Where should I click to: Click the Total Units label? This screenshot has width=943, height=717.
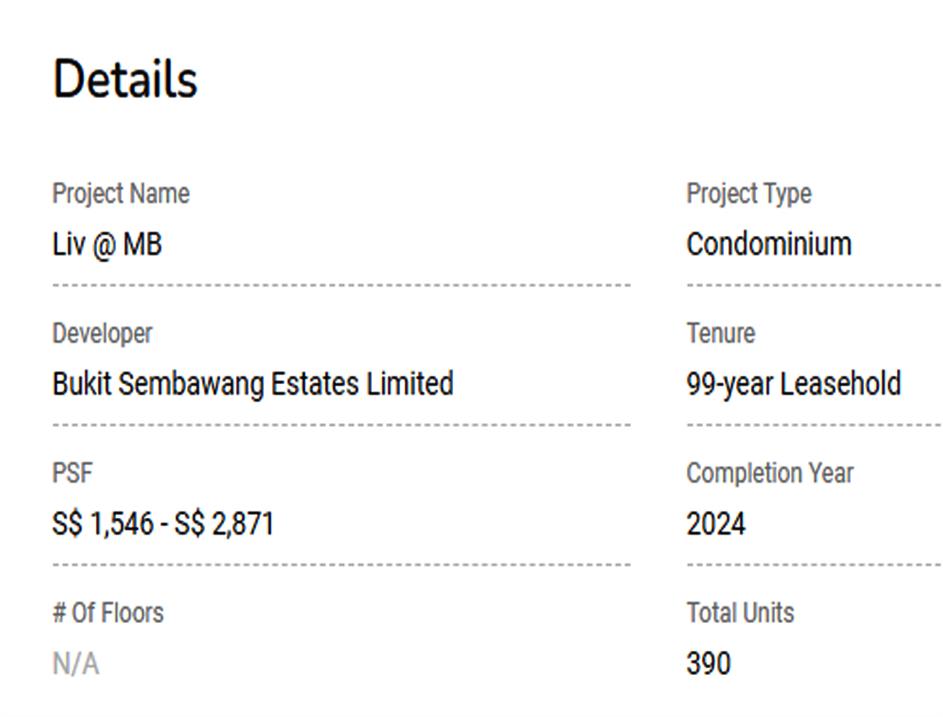739,613
